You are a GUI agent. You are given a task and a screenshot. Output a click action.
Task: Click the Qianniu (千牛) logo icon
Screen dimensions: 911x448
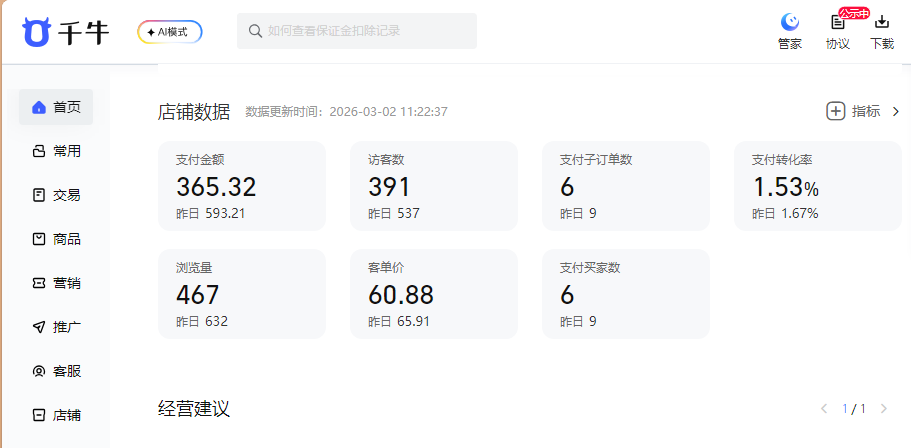[37, 31]
